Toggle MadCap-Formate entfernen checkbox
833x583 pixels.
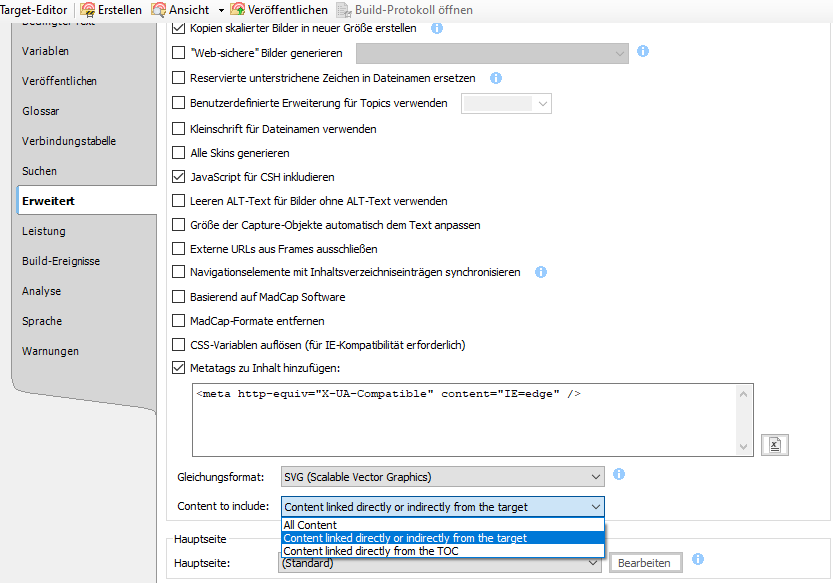(179, 321)
